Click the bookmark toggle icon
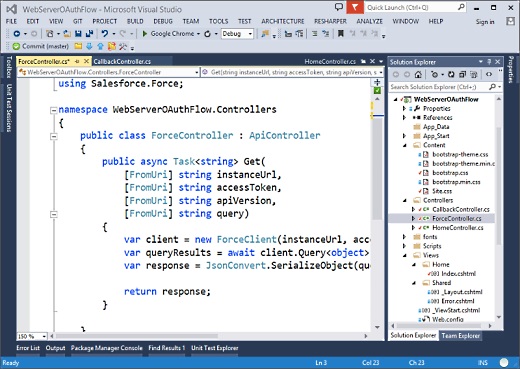 (341, 33)
